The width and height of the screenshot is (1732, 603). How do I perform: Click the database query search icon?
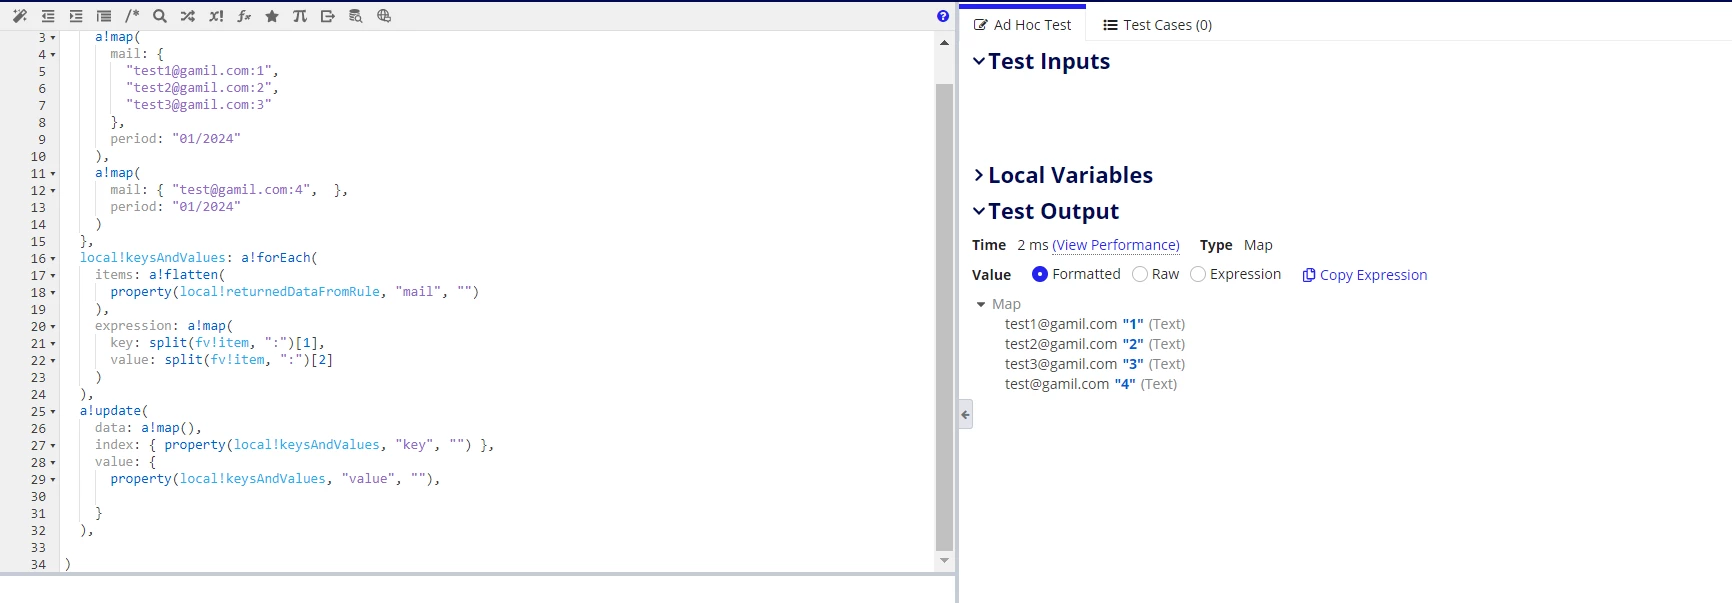(x=356, y=16)
